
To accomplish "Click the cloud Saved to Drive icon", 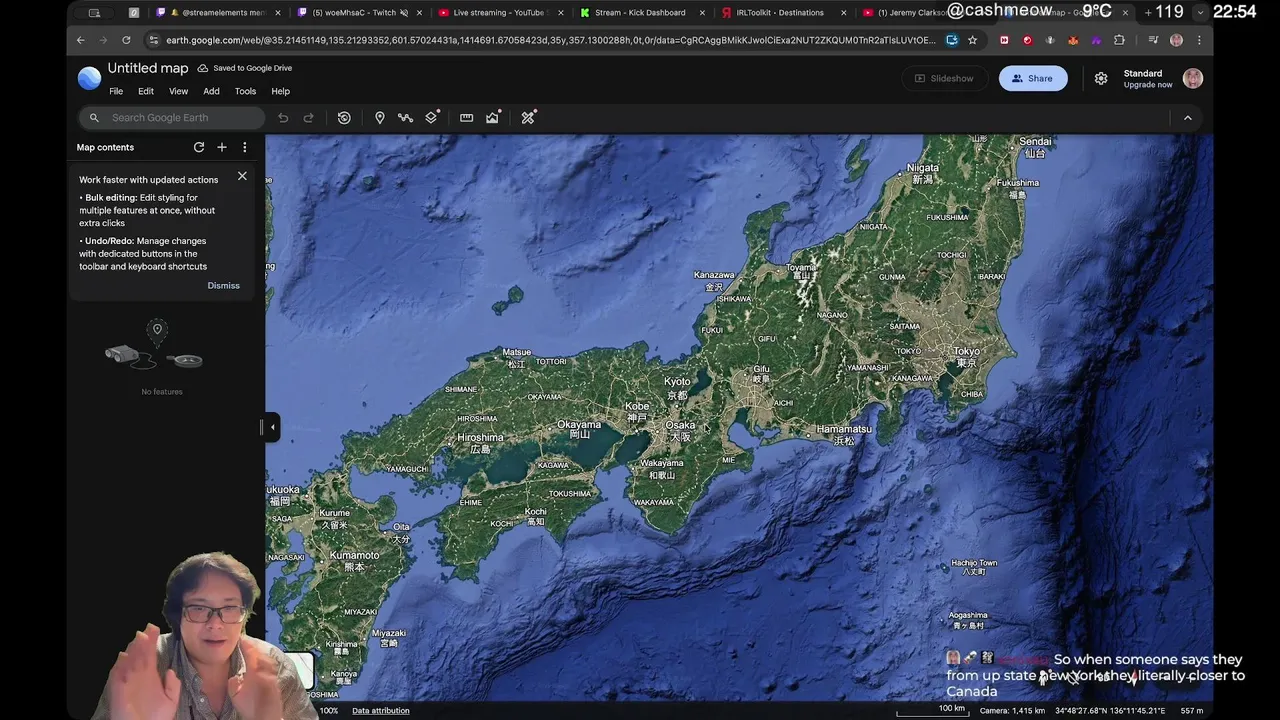I will click(203, 68).
